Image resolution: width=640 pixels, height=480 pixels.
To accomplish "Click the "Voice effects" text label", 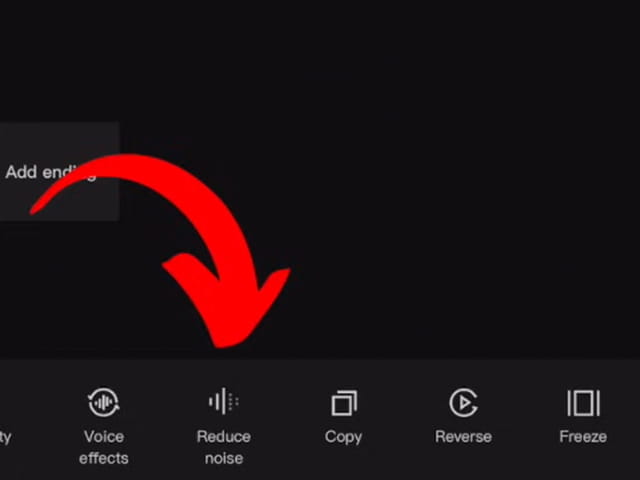I will point(104,447).
